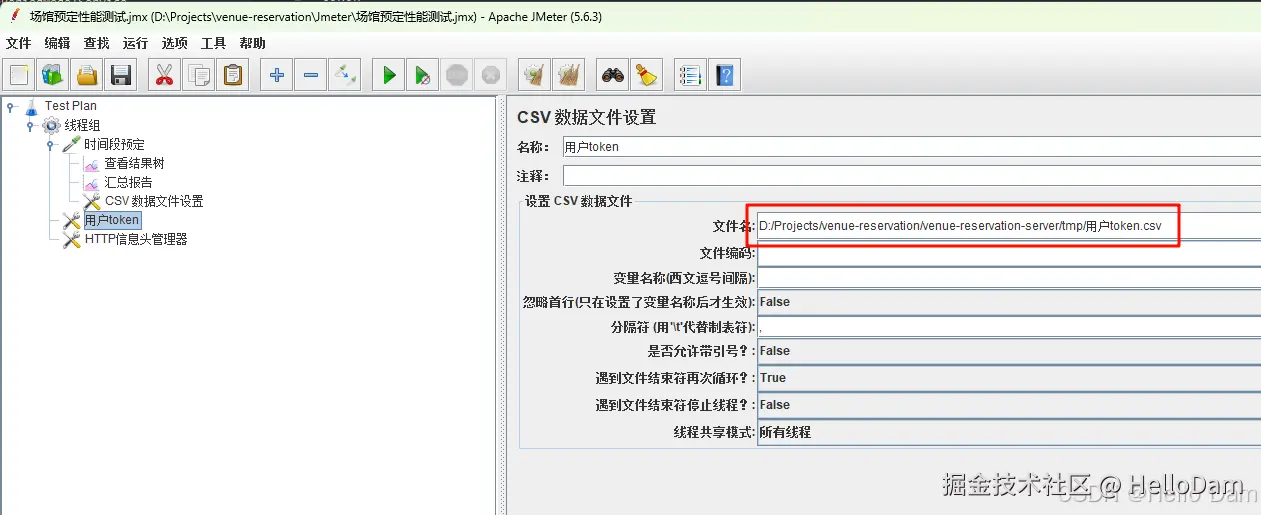Image resolution: width=1261 pixels, height=515 pixels.
Task: Open the 帮助 menu
Action: pyautogui.click(x=252, y=43)
